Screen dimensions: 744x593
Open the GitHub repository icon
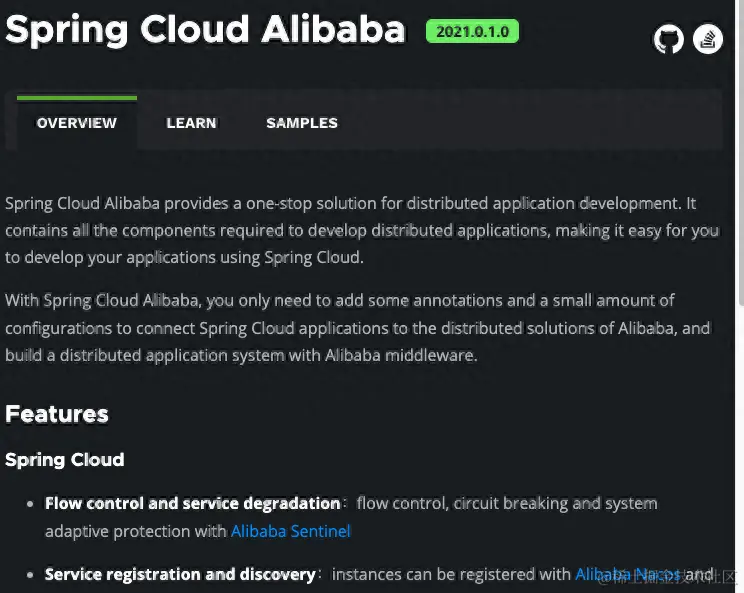[669, 40]
